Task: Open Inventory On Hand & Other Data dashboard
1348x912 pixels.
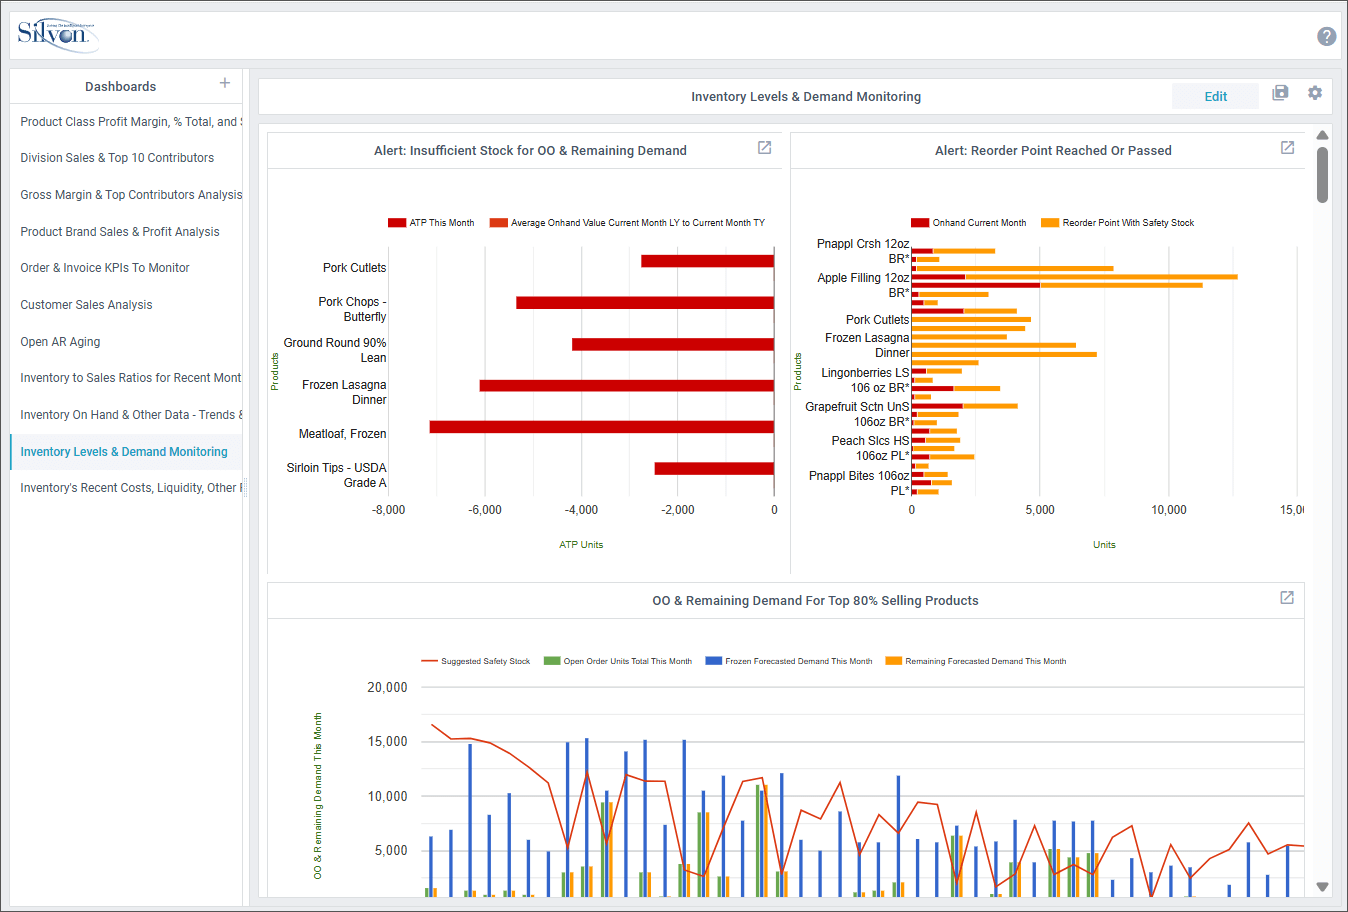Action: tap(126, 415)
